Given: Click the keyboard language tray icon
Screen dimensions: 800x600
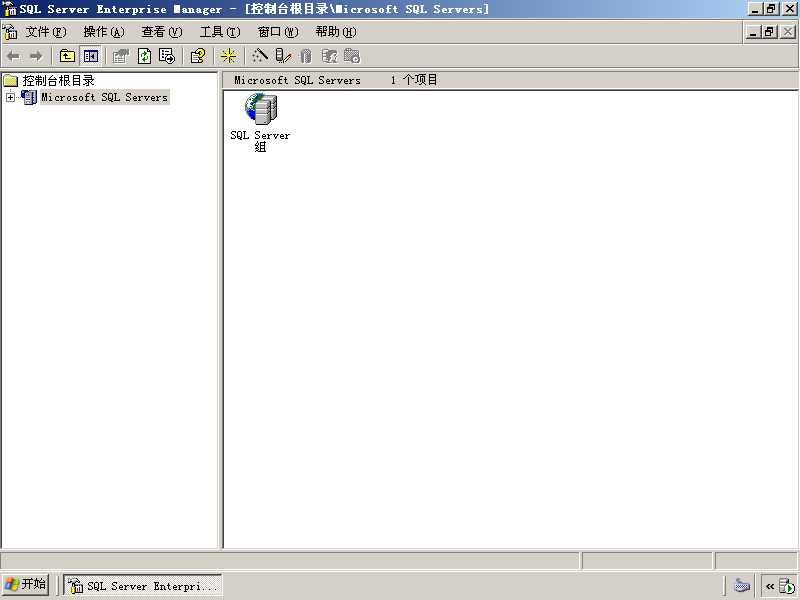Looking at the screenshot, I should click(741, 585).
